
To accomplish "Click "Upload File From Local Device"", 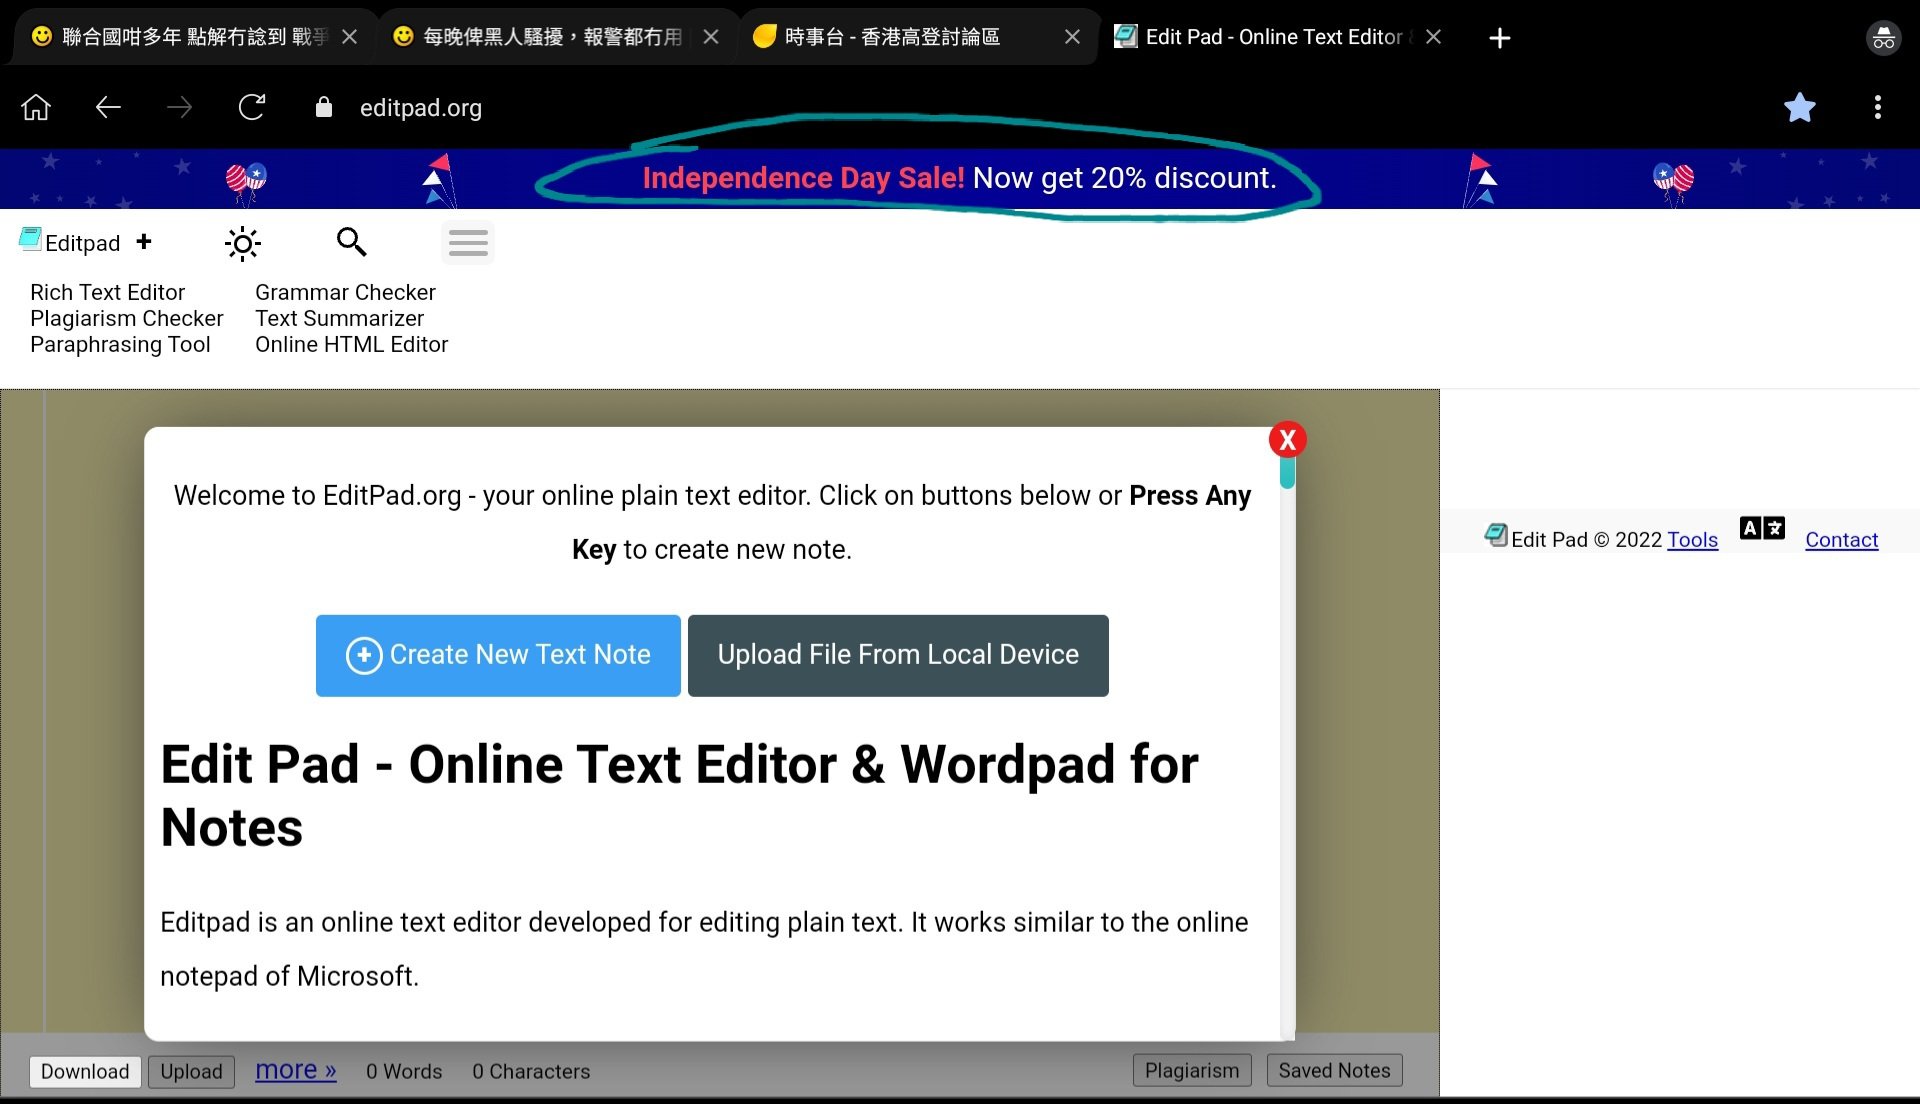I will point(897,655).
